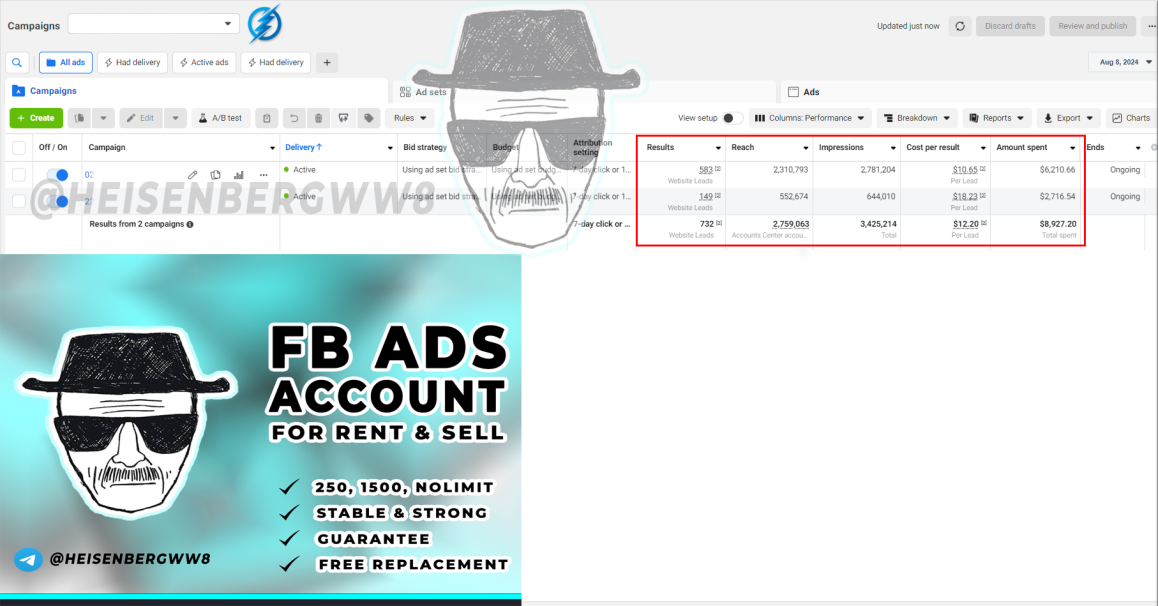1158x606 pixels.
Task: Open the Columns: Performance dropdown
Action: tap(810, 118)
